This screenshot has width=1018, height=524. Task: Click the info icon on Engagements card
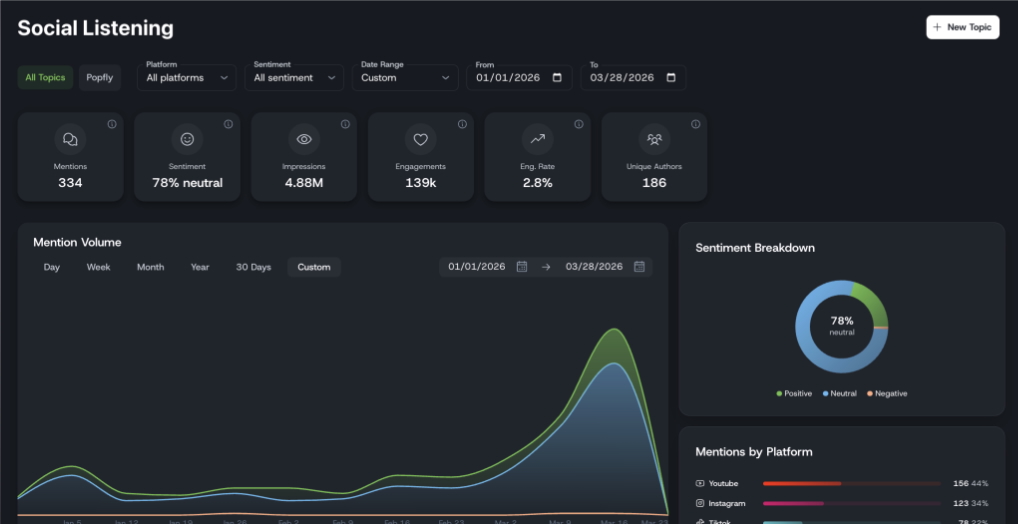(x=462, y=124)
